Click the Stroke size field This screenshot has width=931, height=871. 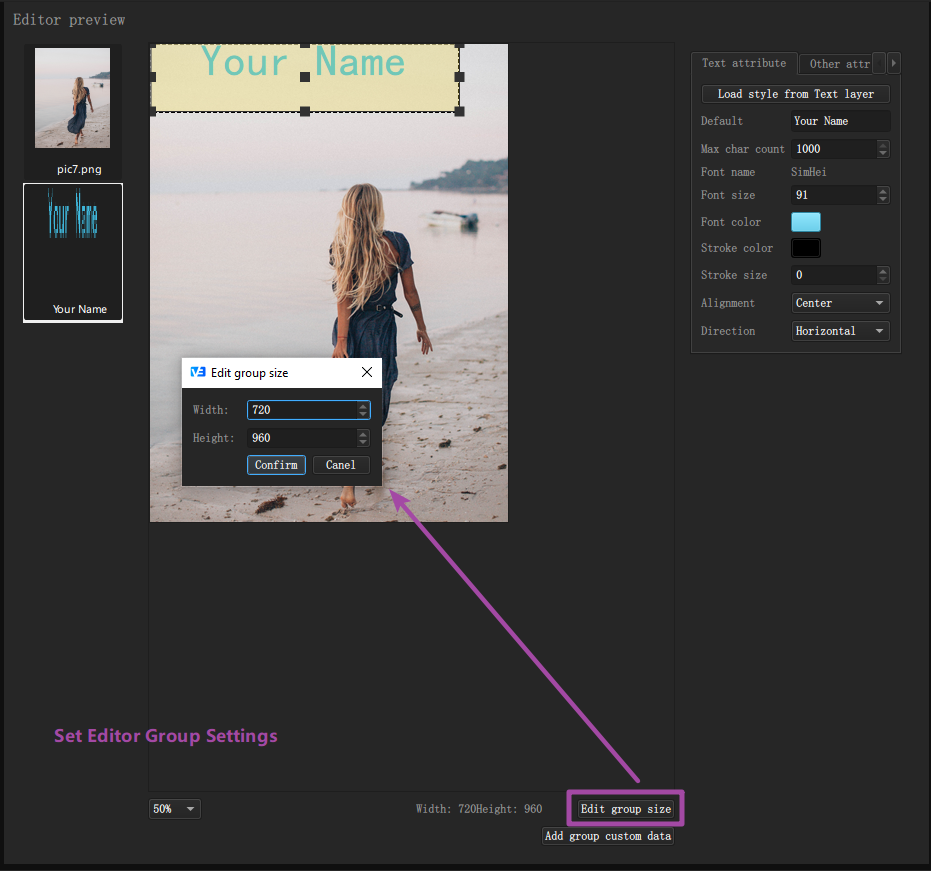pos(834,275)
